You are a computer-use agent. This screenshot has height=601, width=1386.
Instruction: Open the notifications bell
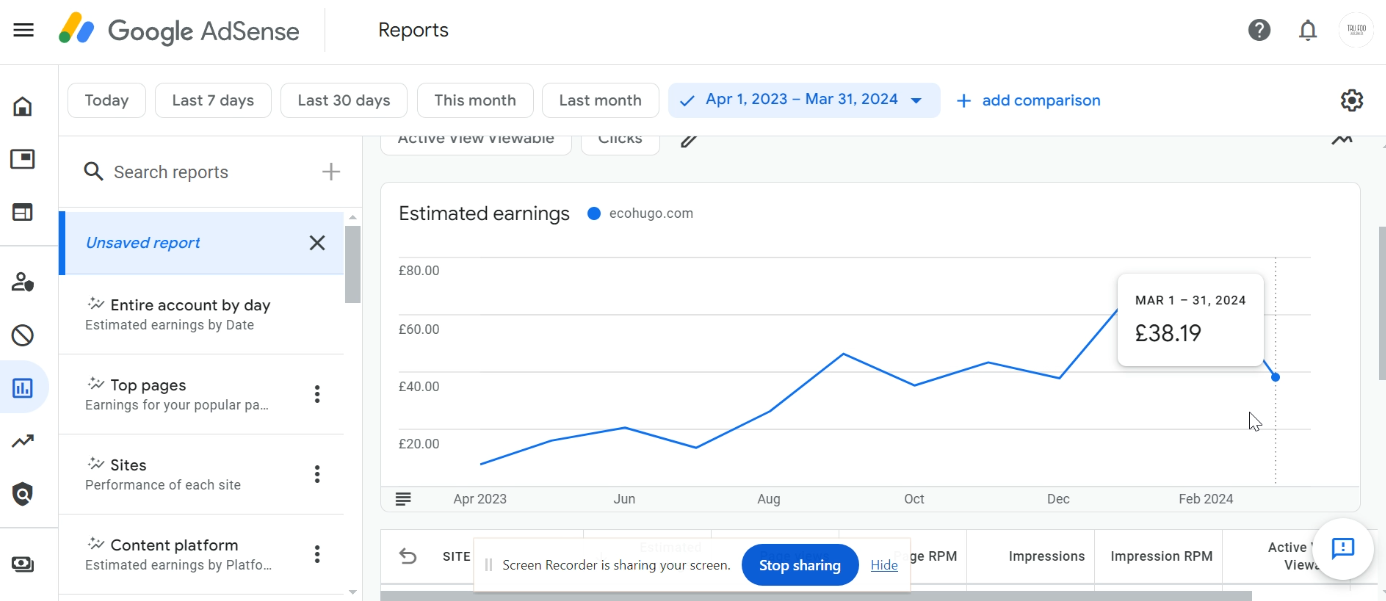click(1308, 30)
